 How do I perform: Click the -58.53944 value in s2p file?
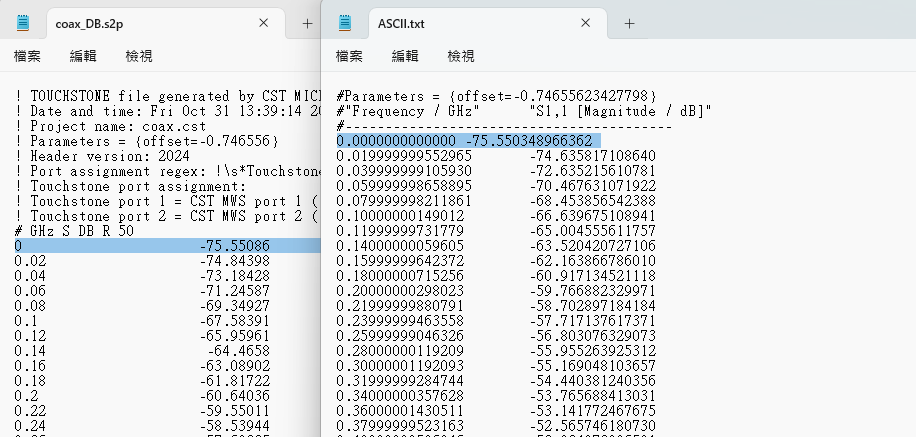pos(235,426)
